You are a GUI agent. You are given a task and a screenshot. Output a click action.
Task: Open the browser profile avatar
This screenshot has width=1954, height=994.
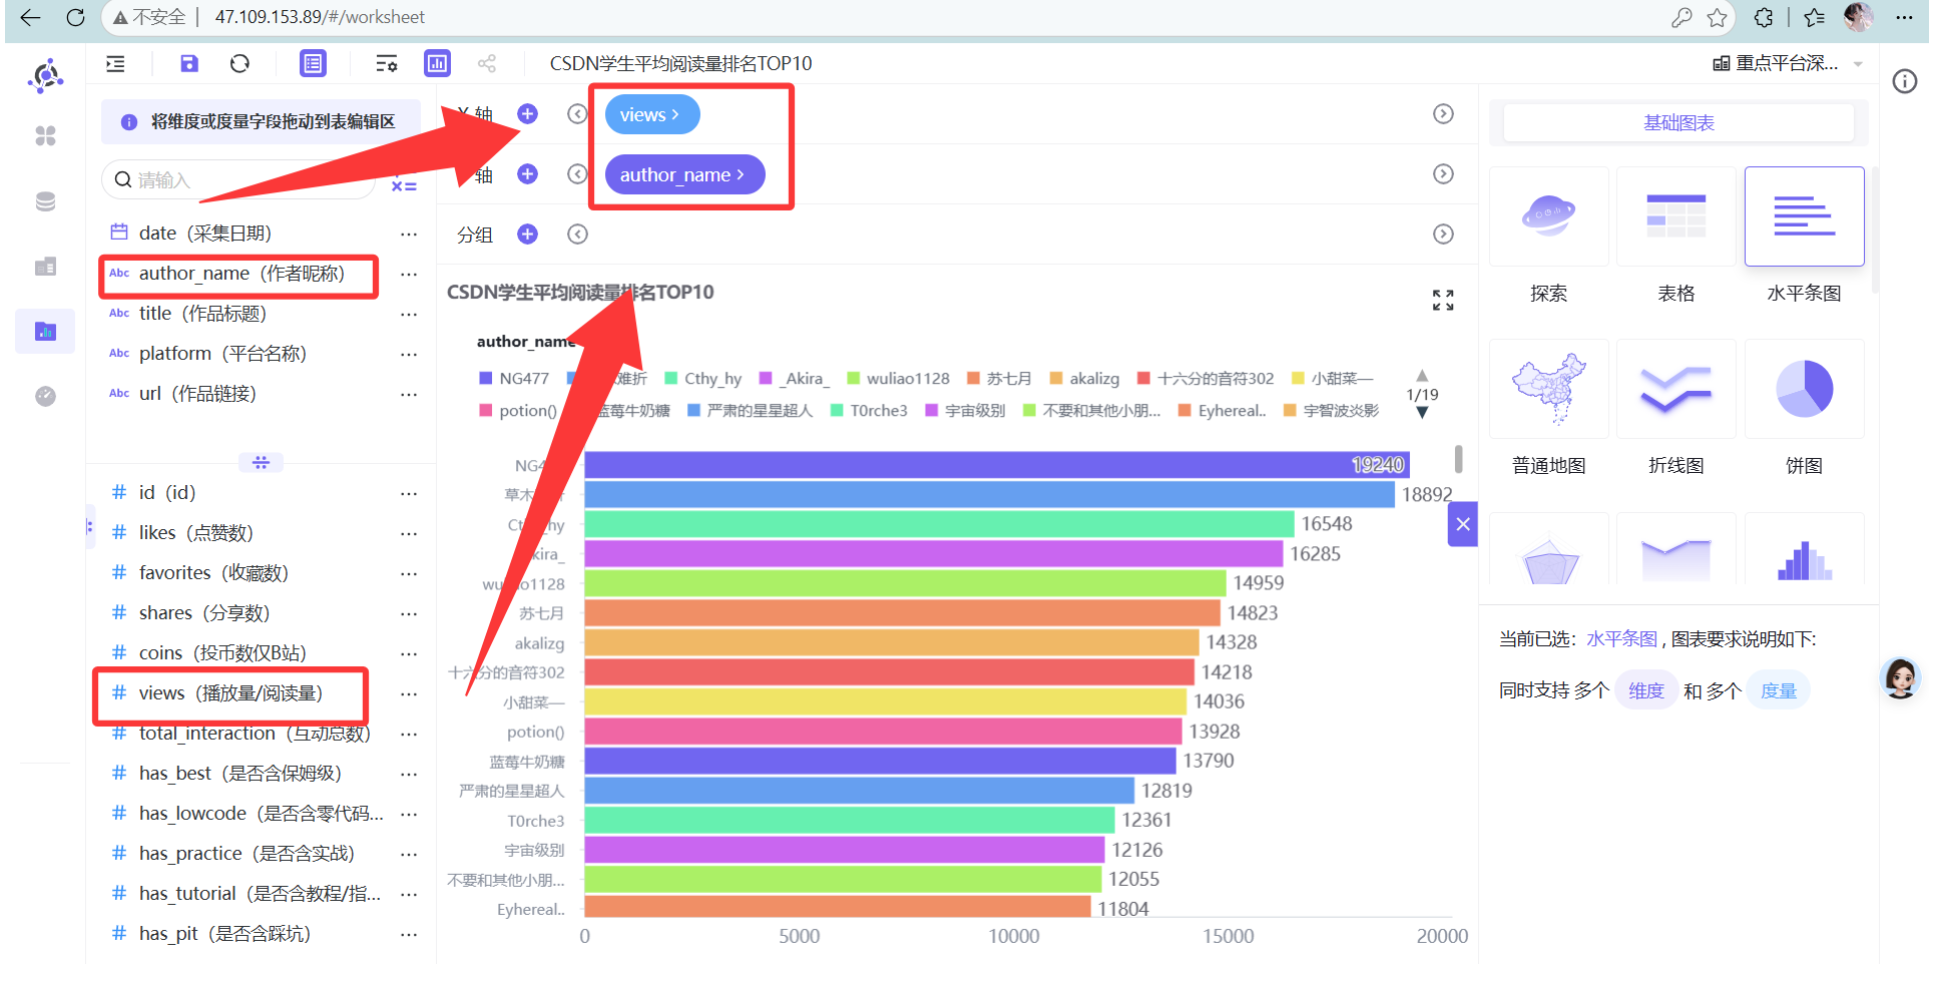[x=1858, y=17]
